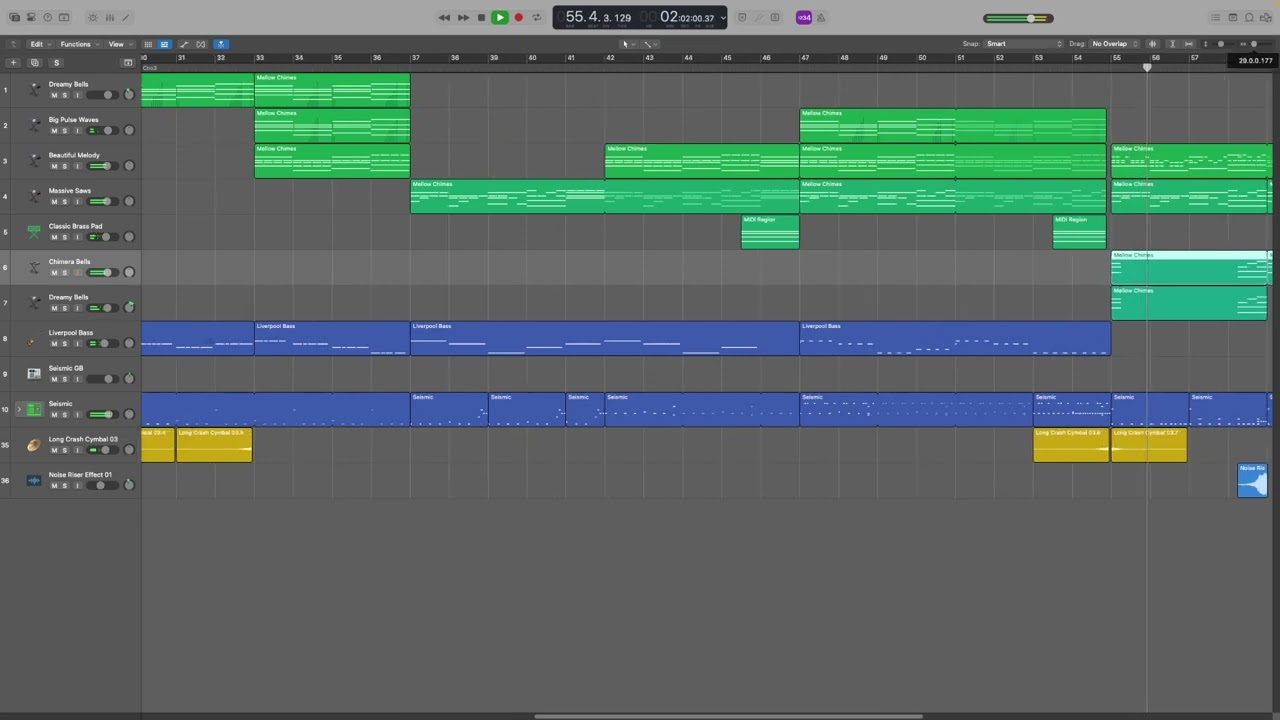Click the Seismic GB drum machine icon
Image resolution: width=1280 pixels, height=720 pixels.
coord(34,374)
